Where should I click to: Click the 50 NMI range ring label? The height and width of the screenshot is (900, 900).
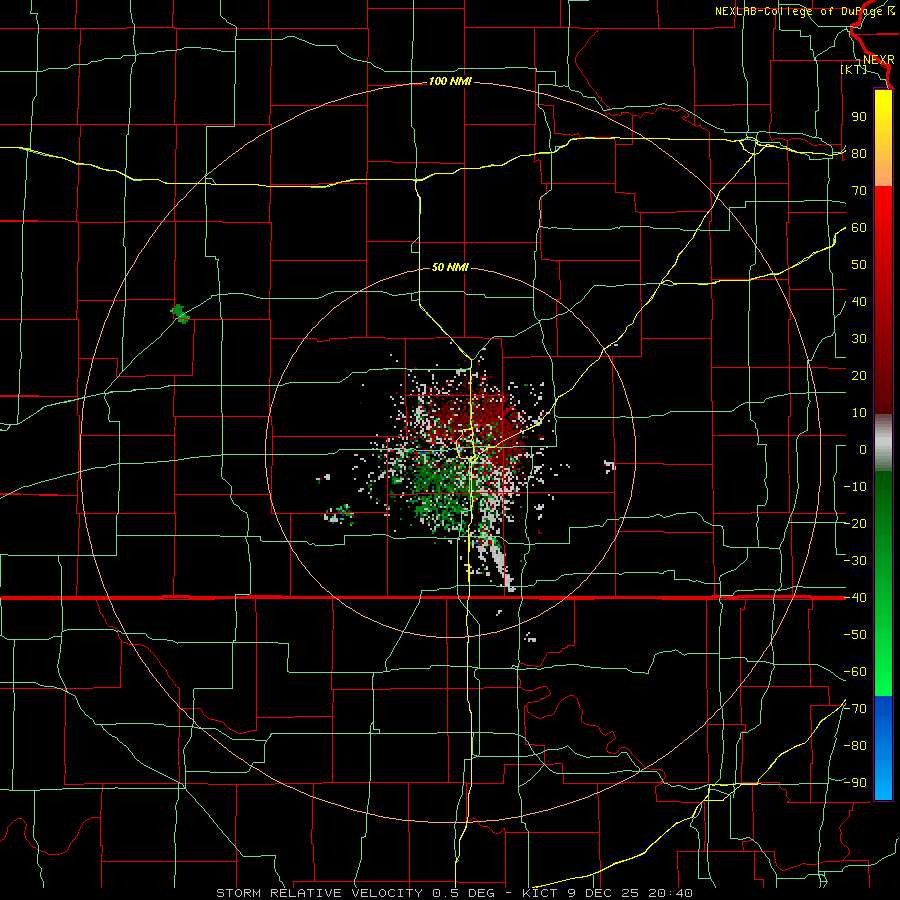450,267
